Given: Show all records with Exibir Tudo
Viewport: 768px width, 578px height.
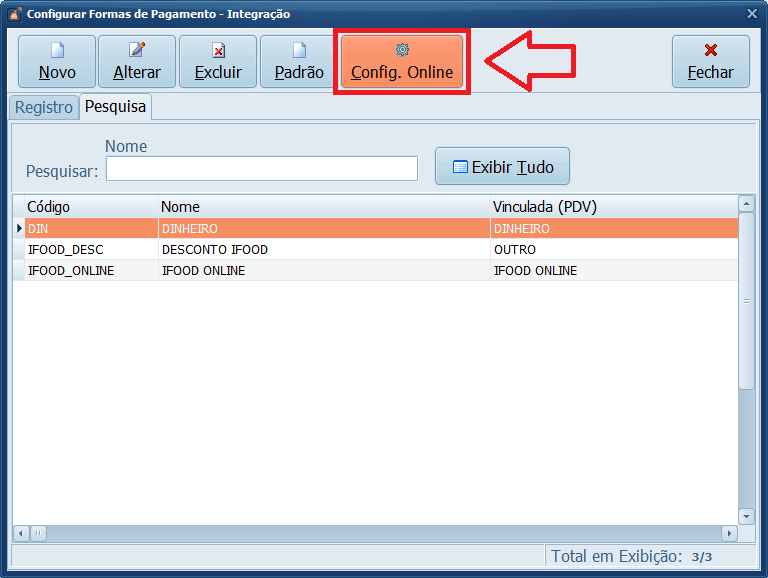Looking at the screenshot, I should pyautogui.click(x=502, y=166).
